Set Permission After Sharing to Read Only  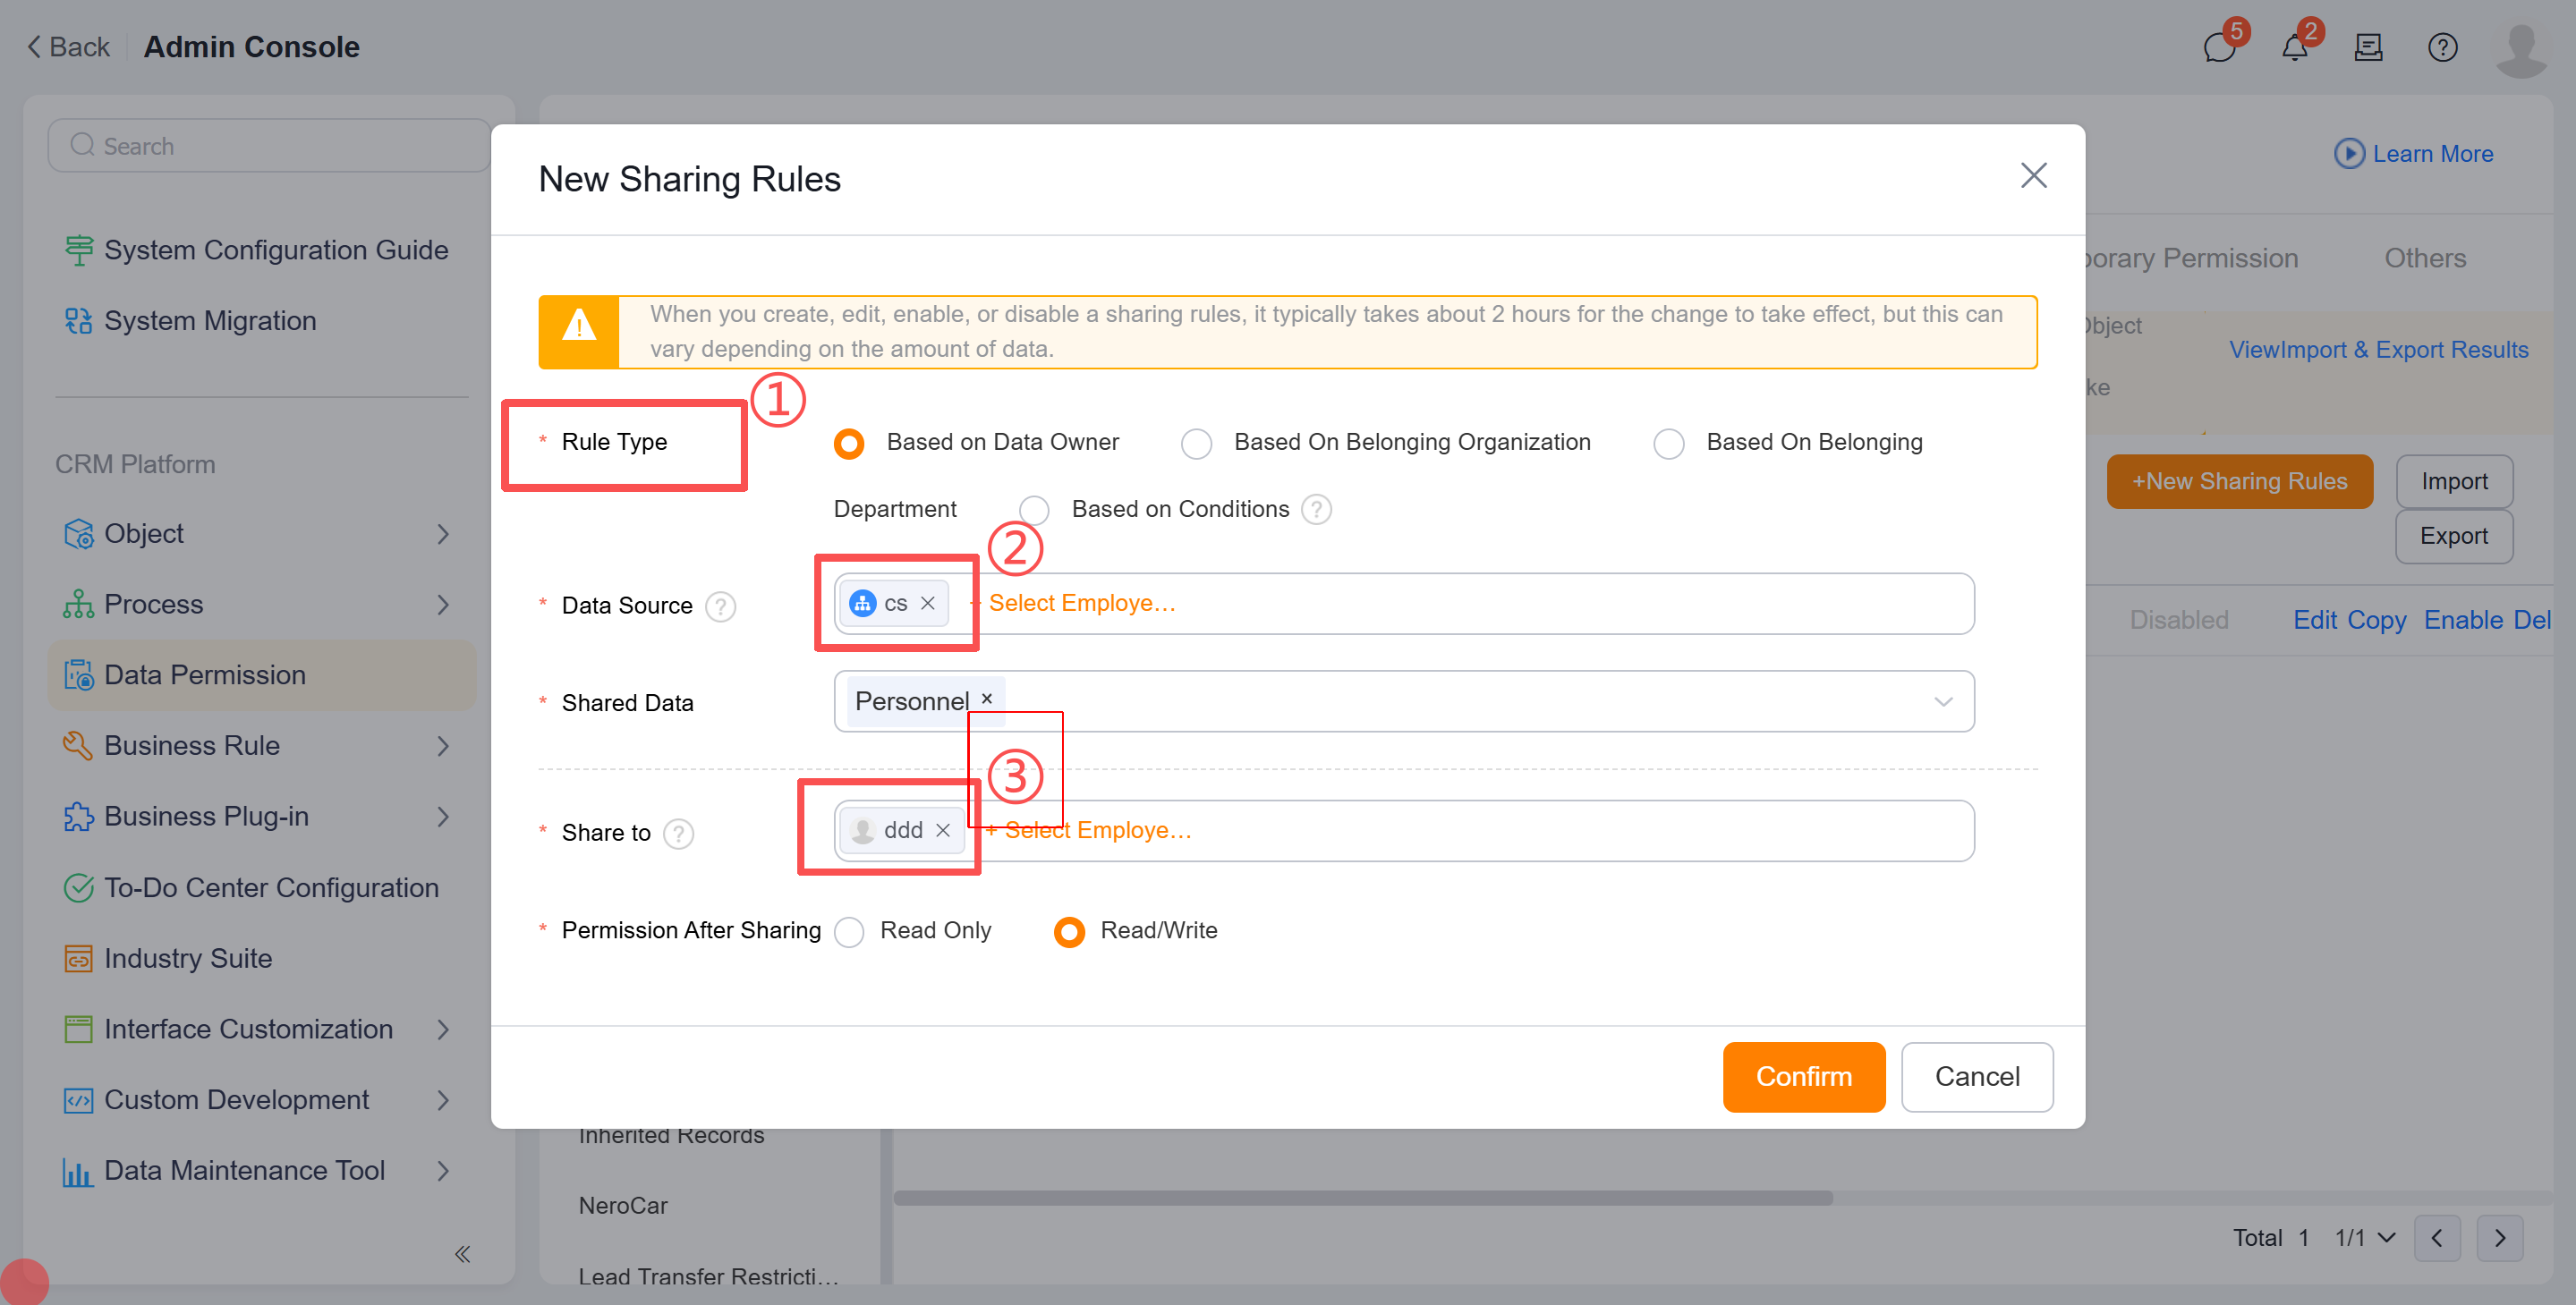(x=849, y=931)
